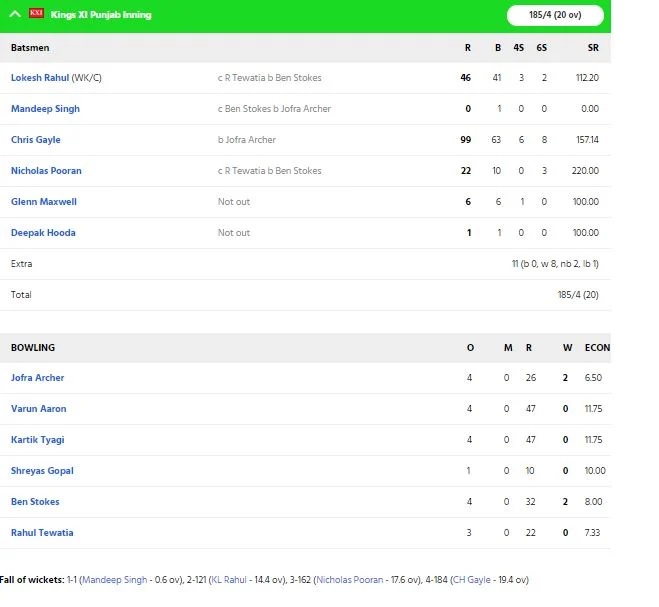Collapse the Kings XI Punjab Inning section
The height and width of the screenshot is (607, 659).
click(15, 14)
